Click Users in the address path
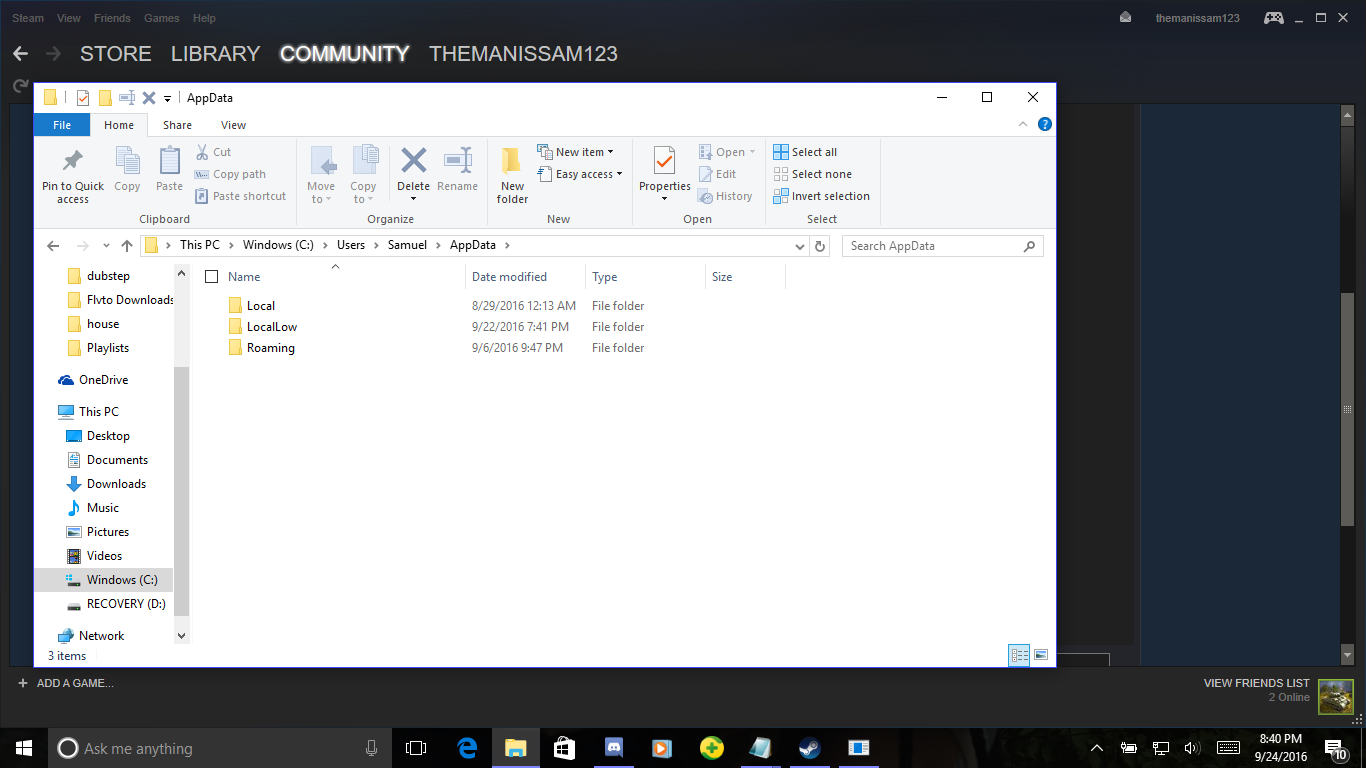 (351, 245)
